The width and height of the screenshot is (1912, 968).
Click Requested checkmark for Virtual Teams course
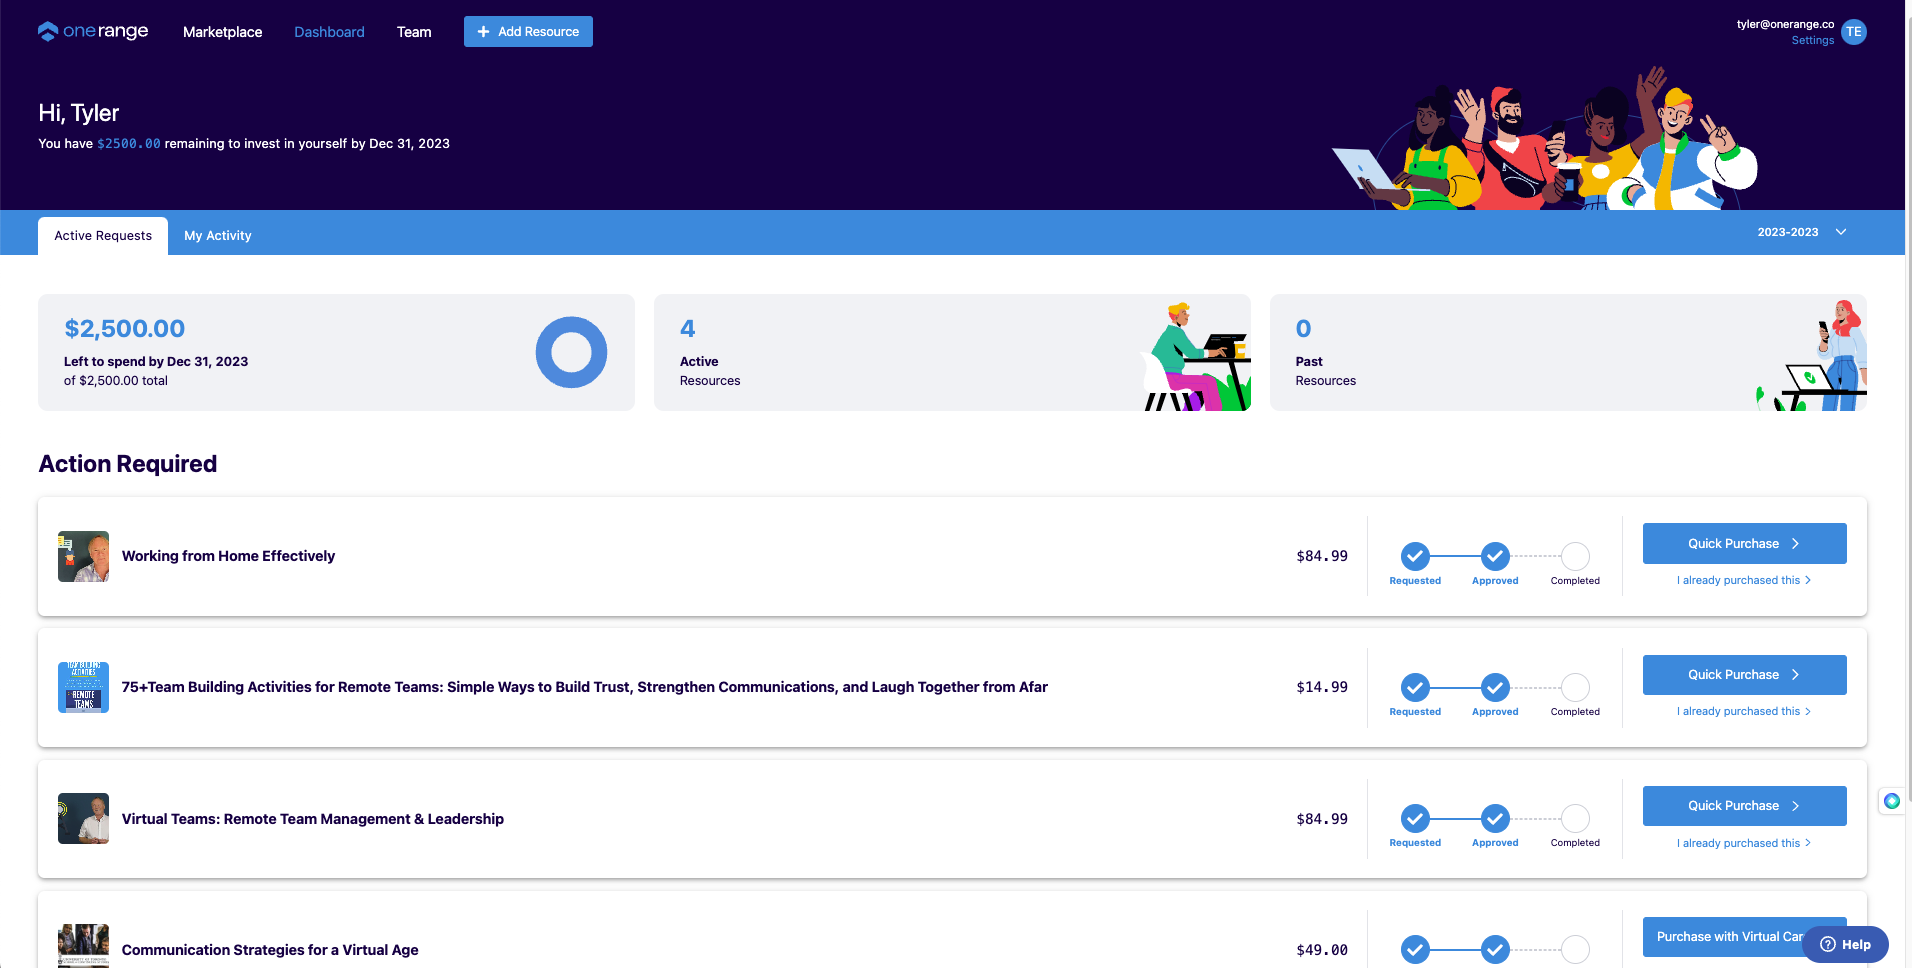point(1415,819)
